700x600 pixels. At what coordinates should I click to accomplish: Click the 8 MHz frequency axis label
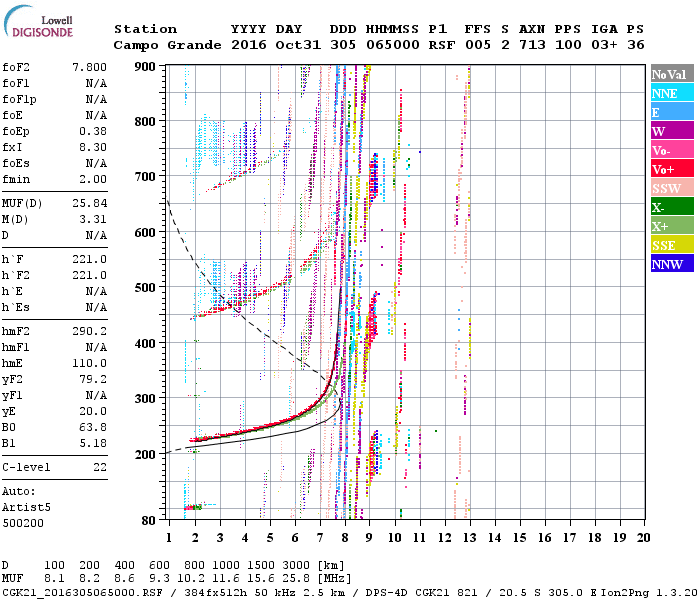[345, 538]
